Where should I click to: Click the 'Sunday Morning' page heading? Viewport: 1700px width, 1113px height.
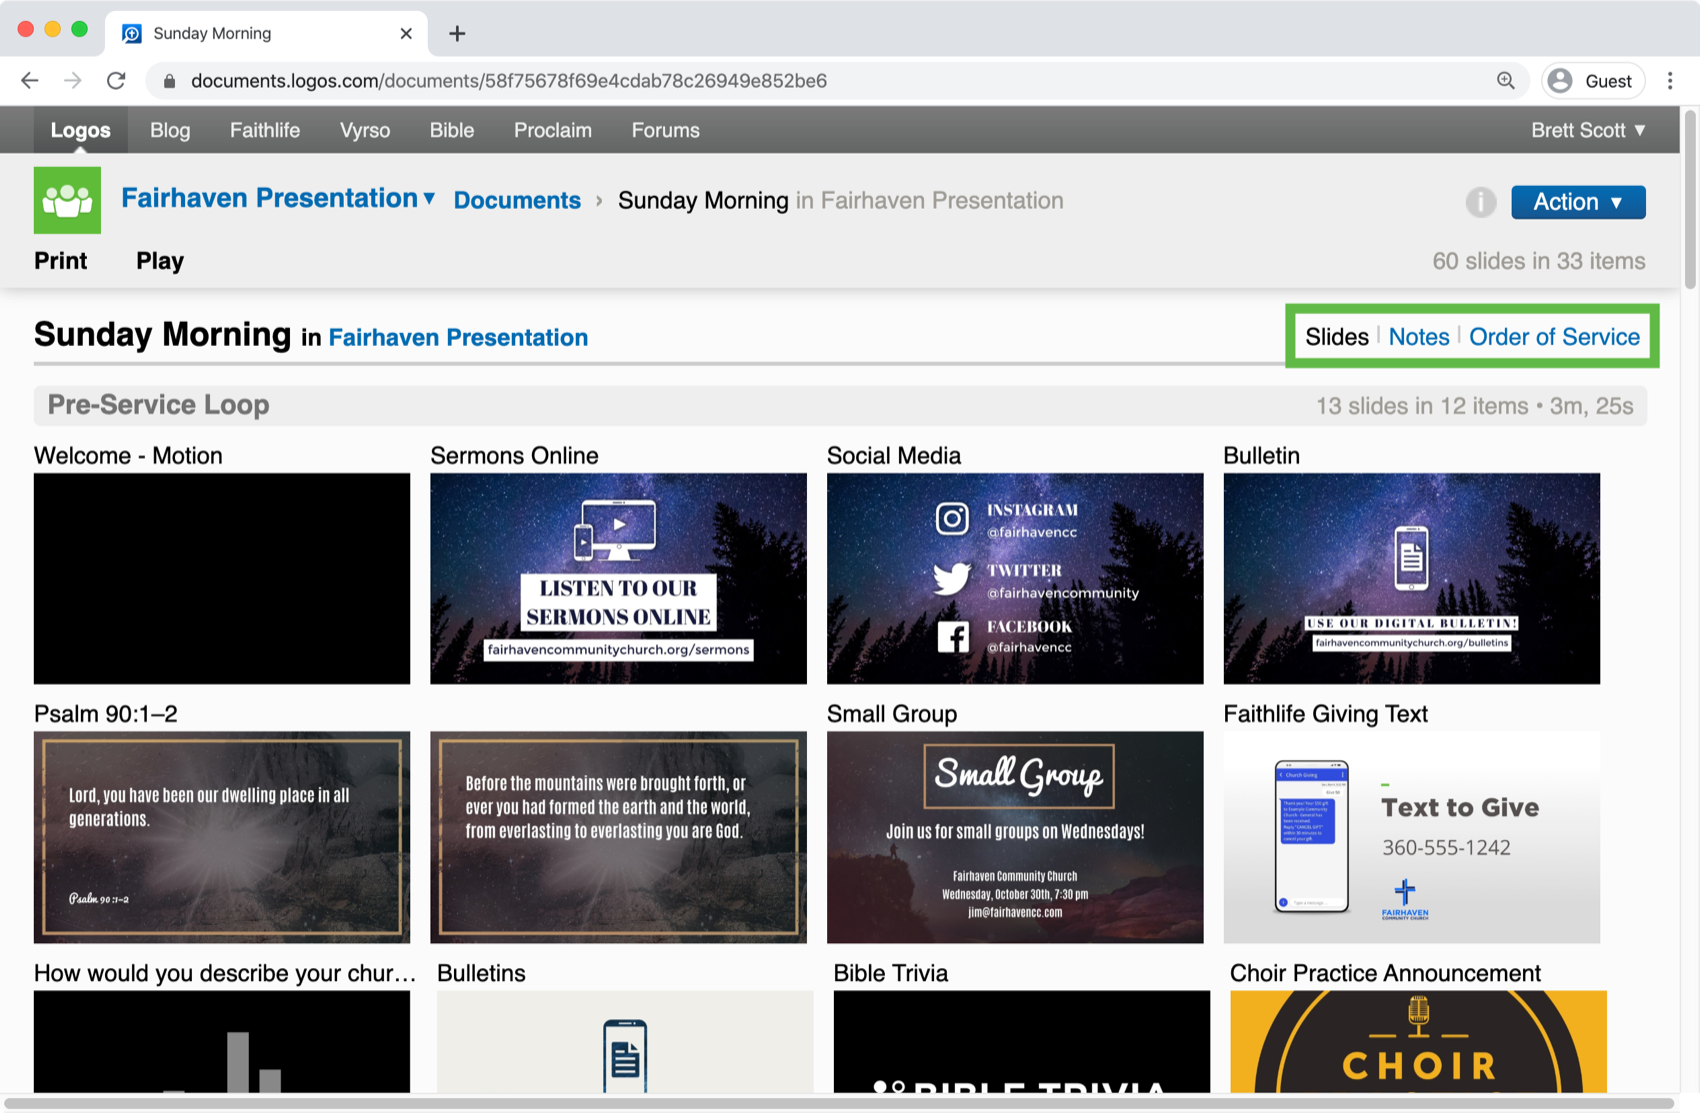click(x=162, y=334)
